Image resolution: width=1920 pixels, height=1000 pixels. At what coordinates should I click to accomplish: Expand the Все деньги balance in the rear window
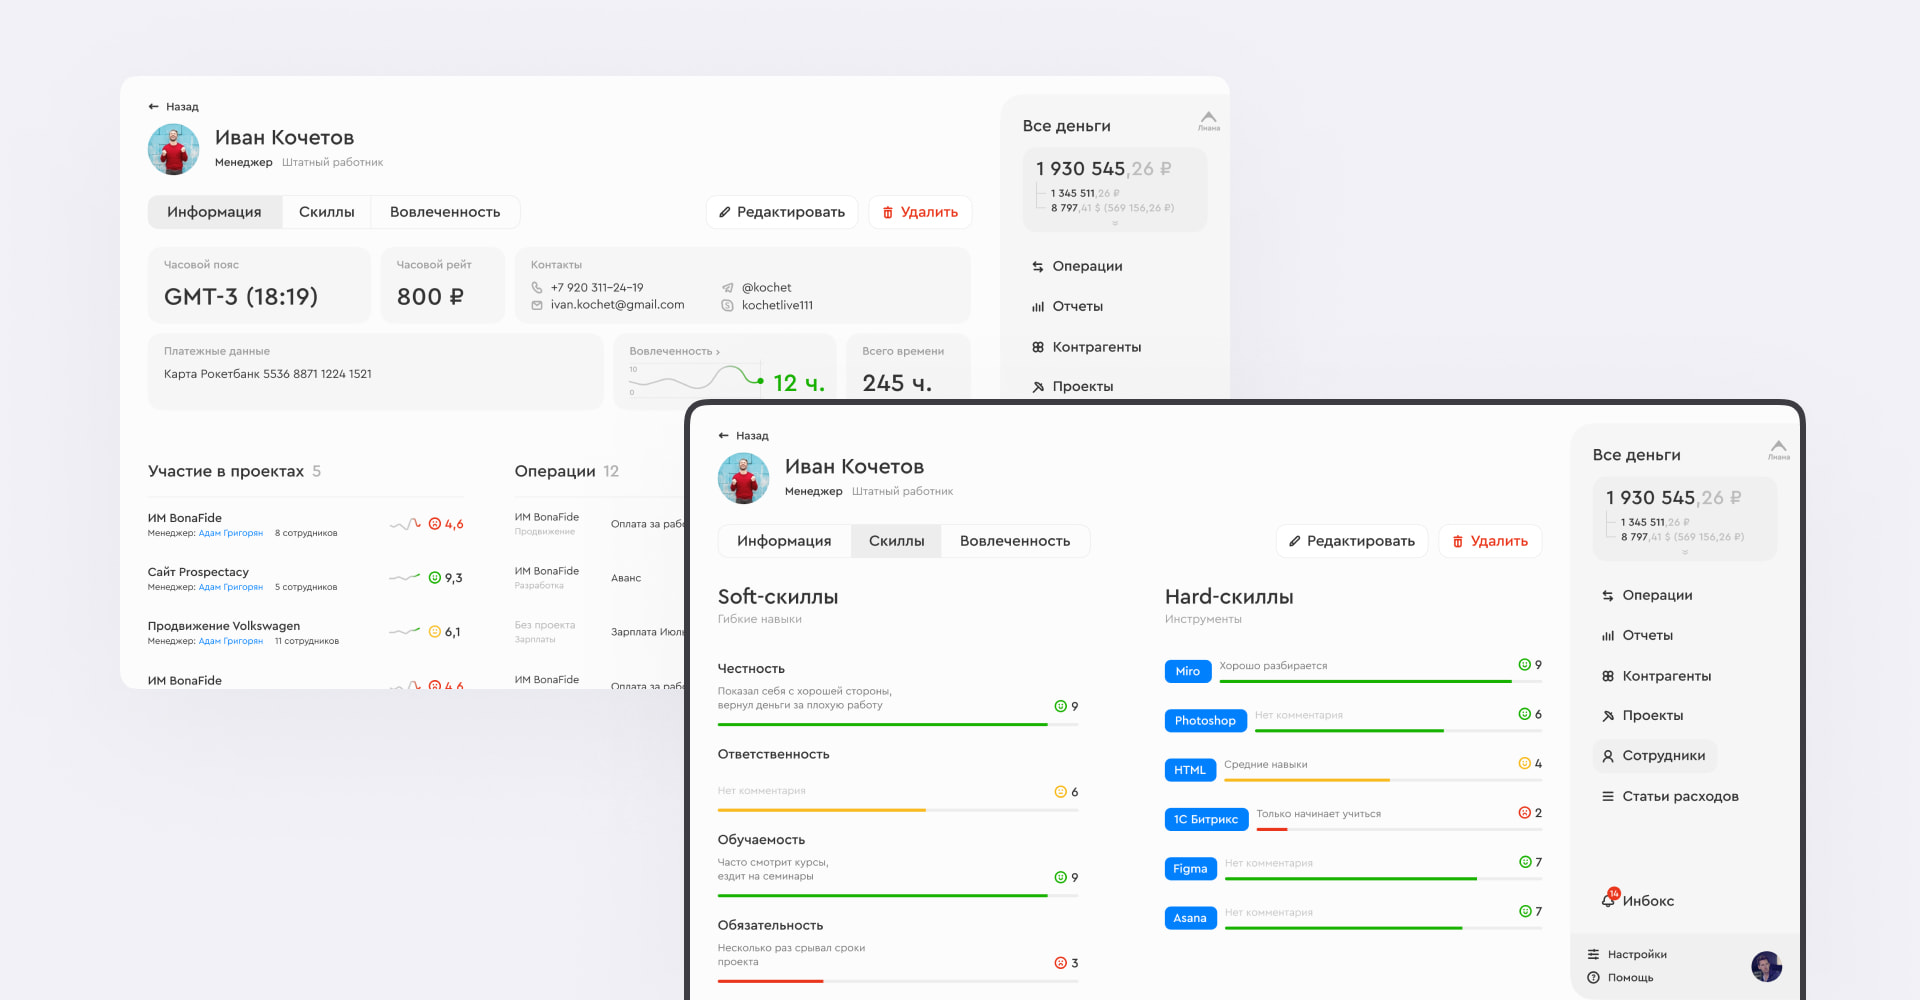click(x=1115, y=223)
